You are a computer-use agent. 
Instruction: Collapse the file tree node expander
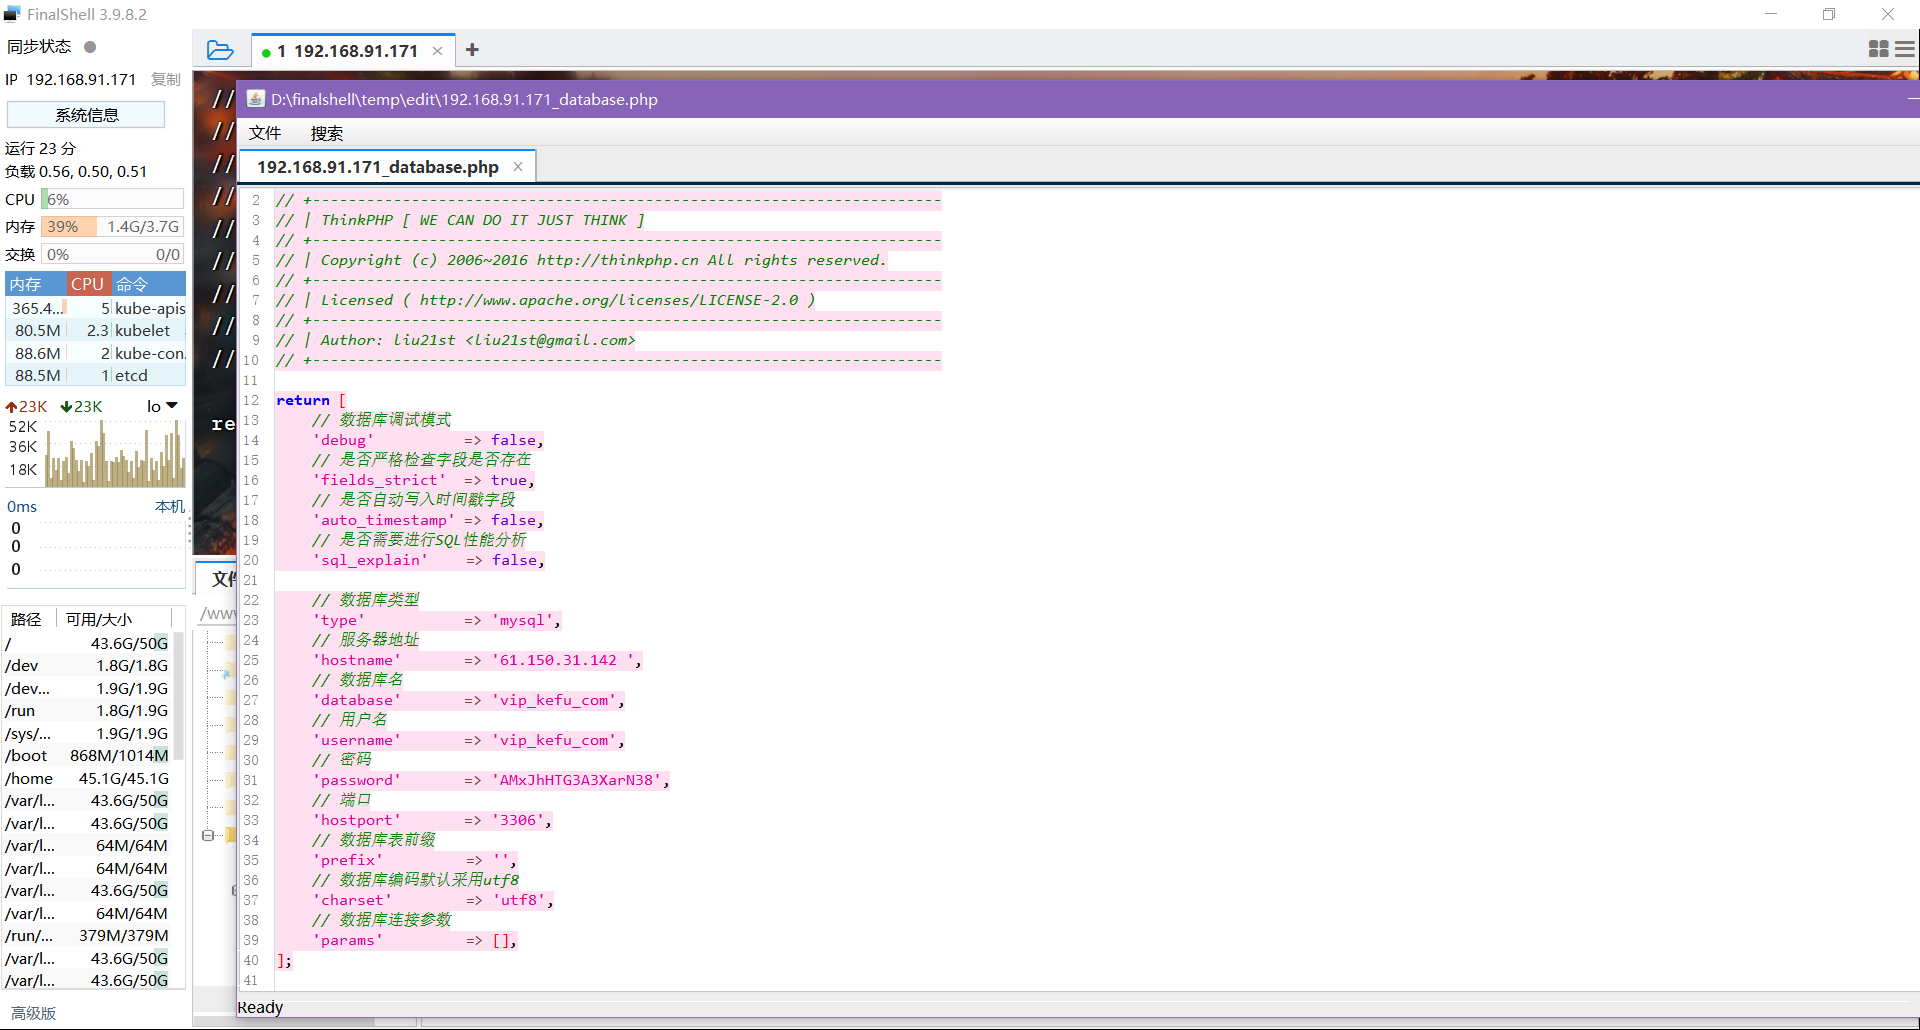click(208, 835)
